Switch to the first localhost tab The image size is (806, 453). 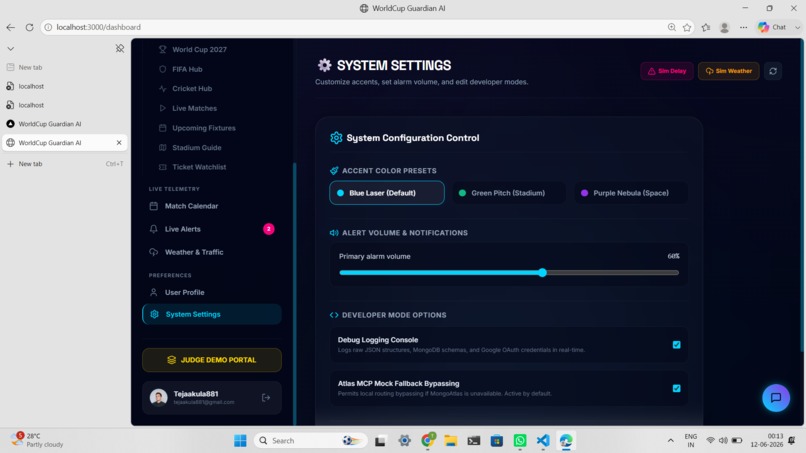point(65,86)
